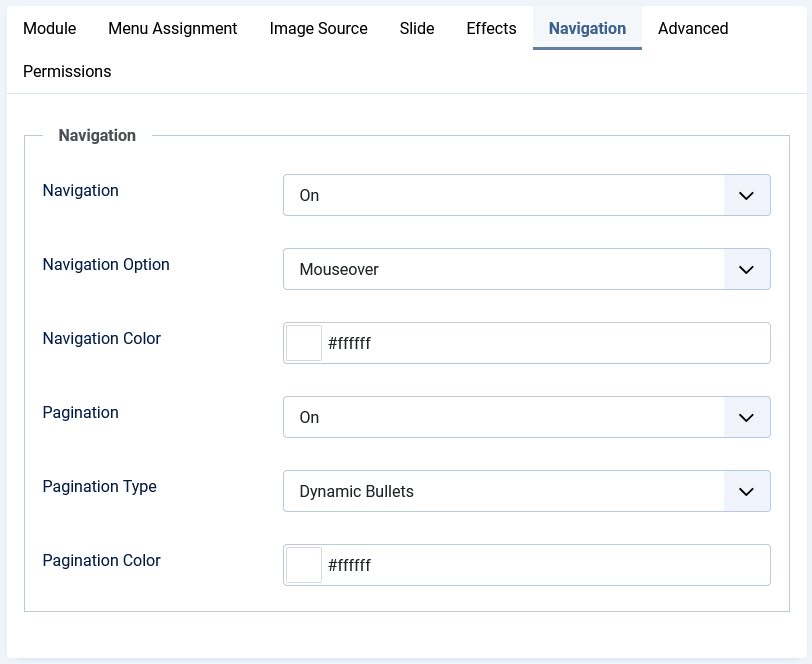Expand the Dynamic Bullets type dropdown
The height and width of the screenshot is (664, 812).
click(527, 492)
